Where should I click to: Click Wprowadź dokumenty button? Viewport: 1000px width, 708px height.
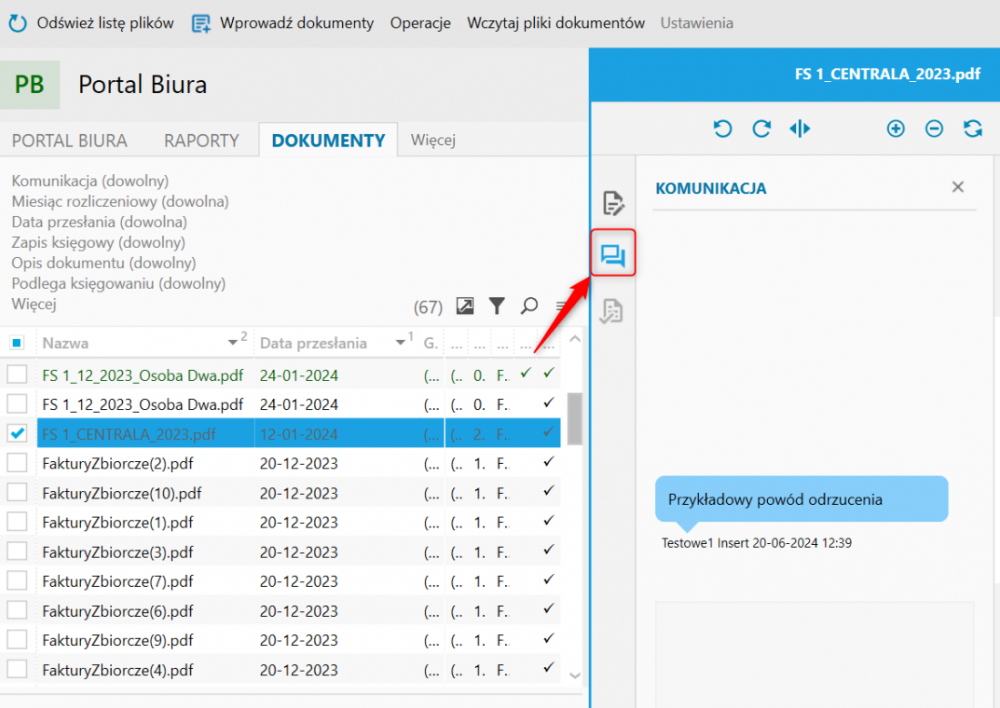point(283,23)
